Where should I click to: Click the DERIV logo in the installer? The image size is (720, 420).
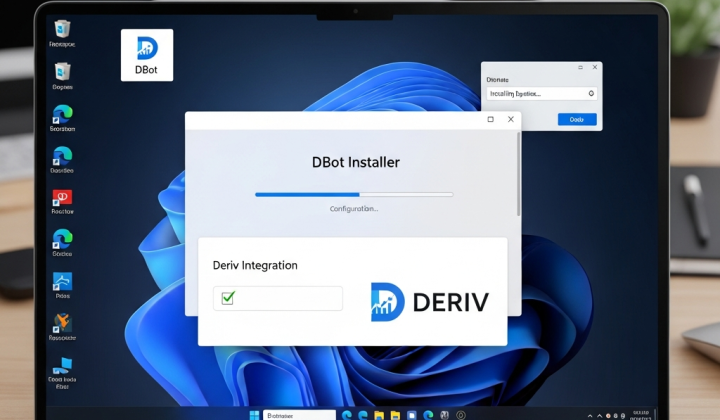click(x=430, y=302)
